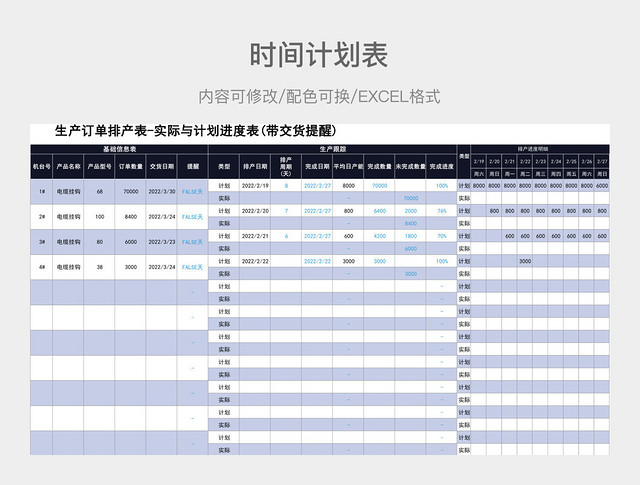Click the 6000 value under 2/27
This screenshot has width=640, height=485.
tap(602, 186)
